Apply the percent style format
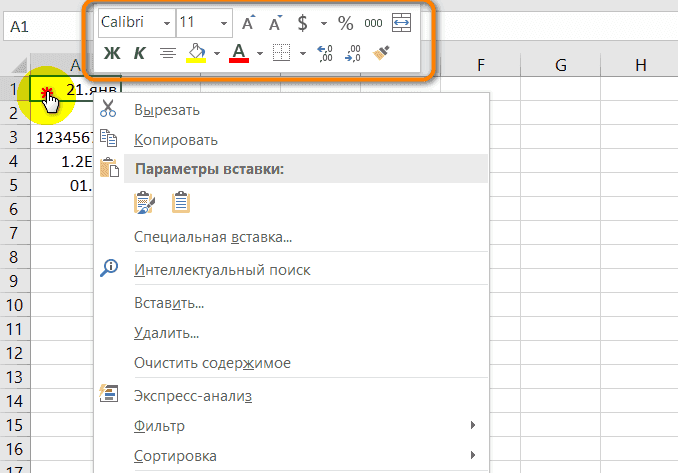The width and height of the screenshot is (678, 473). click(345, 22)
